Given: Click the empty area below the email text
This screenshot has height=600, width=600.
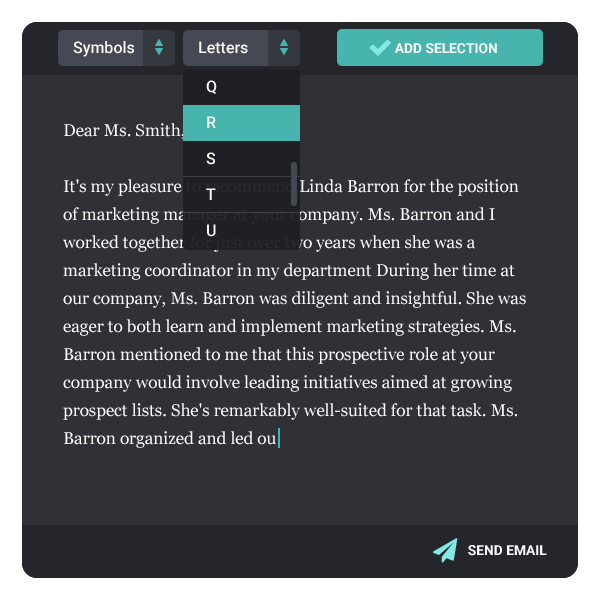Looking at the screenshot, I should pos(300,488).
